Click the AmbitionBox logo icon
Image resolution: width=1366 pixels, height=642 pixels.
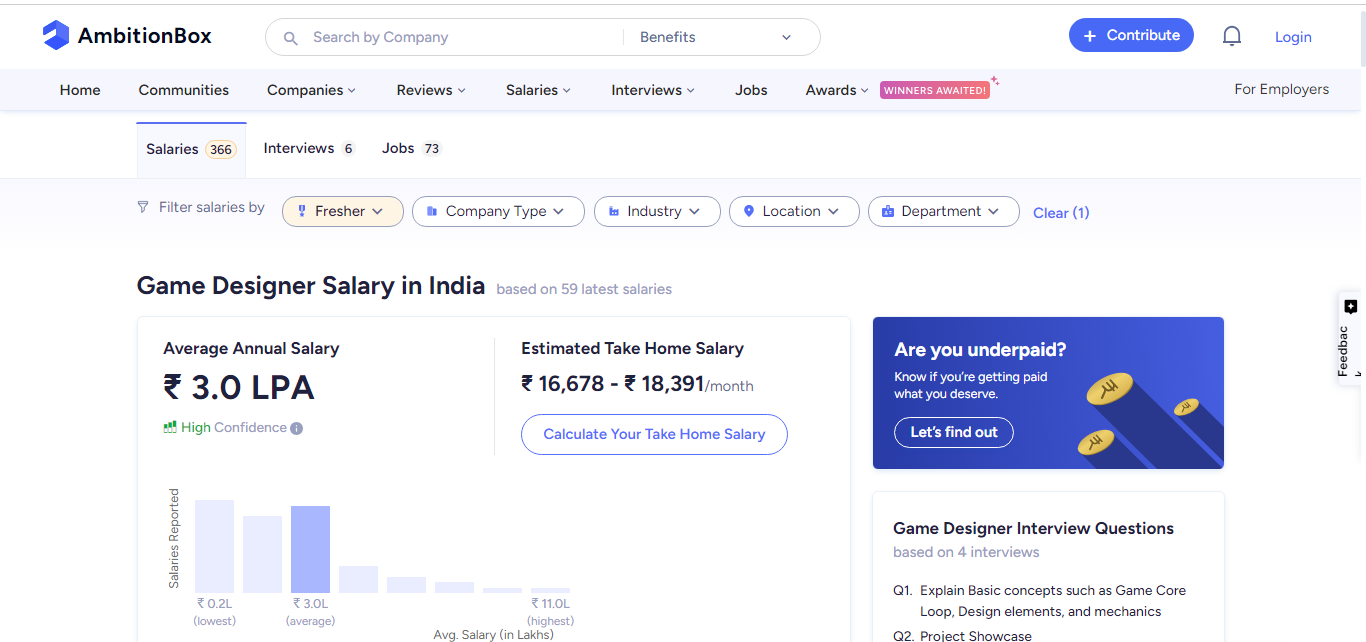pos(56,36)
